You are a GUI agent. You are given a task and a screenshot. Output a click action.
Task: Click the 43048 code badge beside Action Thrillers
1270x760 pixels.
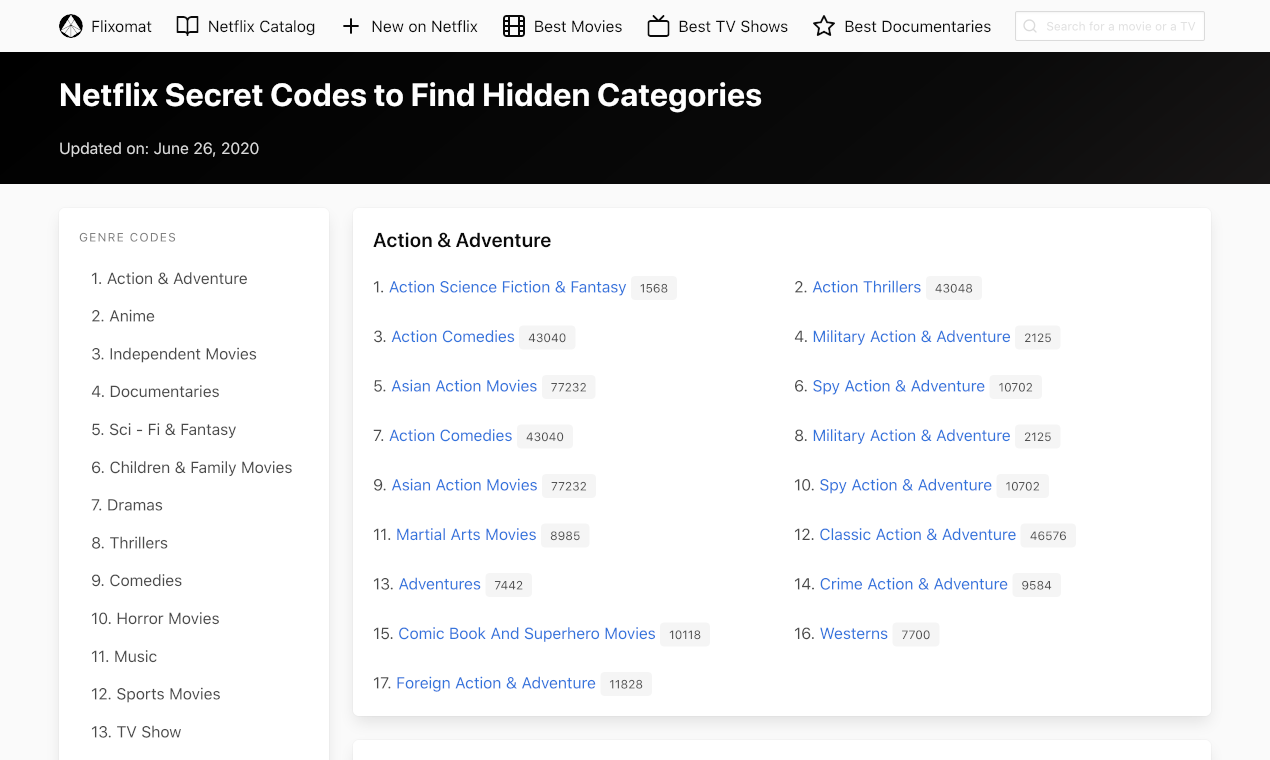coord(953,288)
